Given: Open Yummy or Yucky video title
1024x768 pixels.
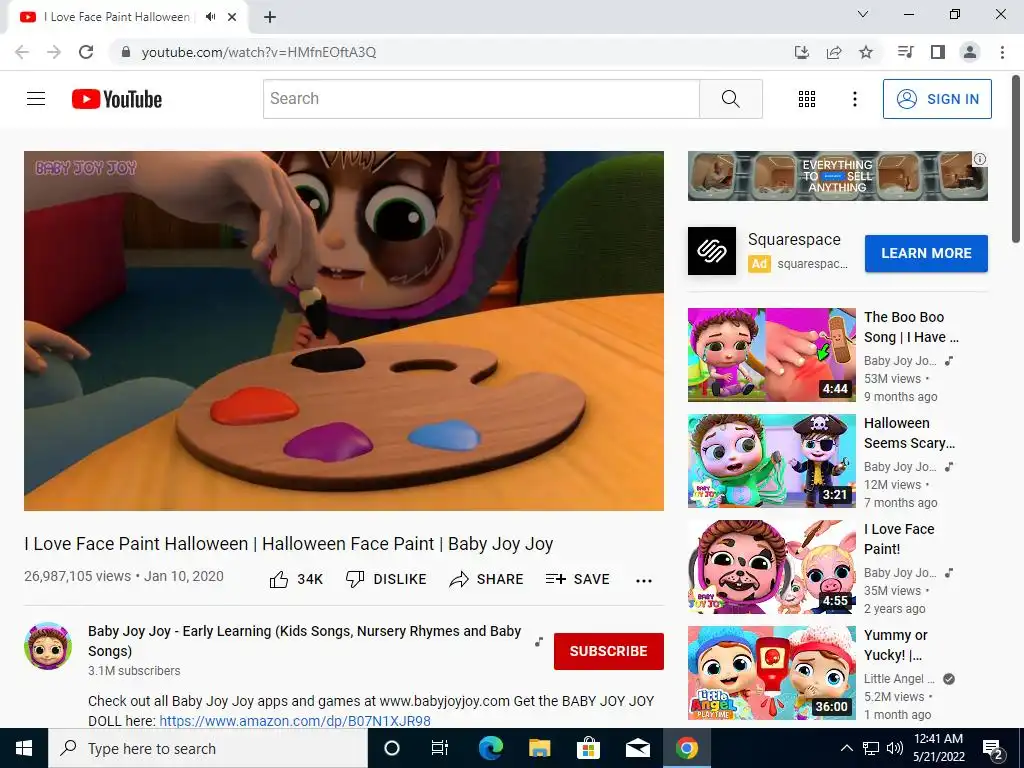Looking at the screenshot, I should (x=895, y=645).
